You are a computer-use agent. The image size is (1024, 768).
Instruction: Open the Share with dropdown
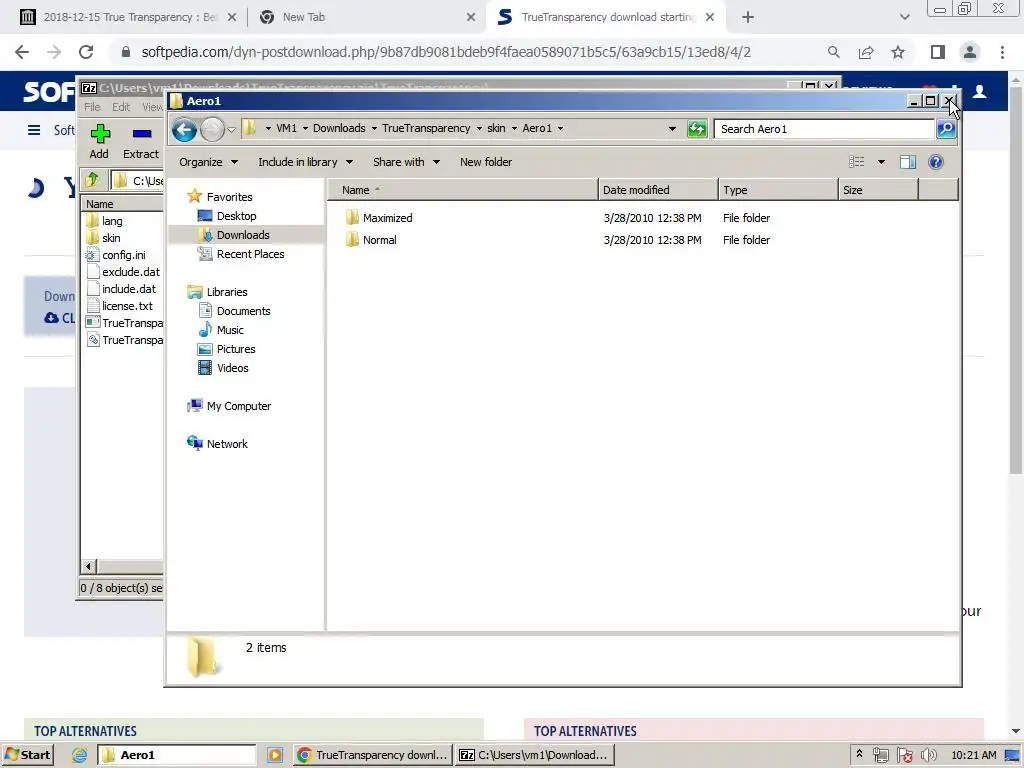[x=406, y=162]
